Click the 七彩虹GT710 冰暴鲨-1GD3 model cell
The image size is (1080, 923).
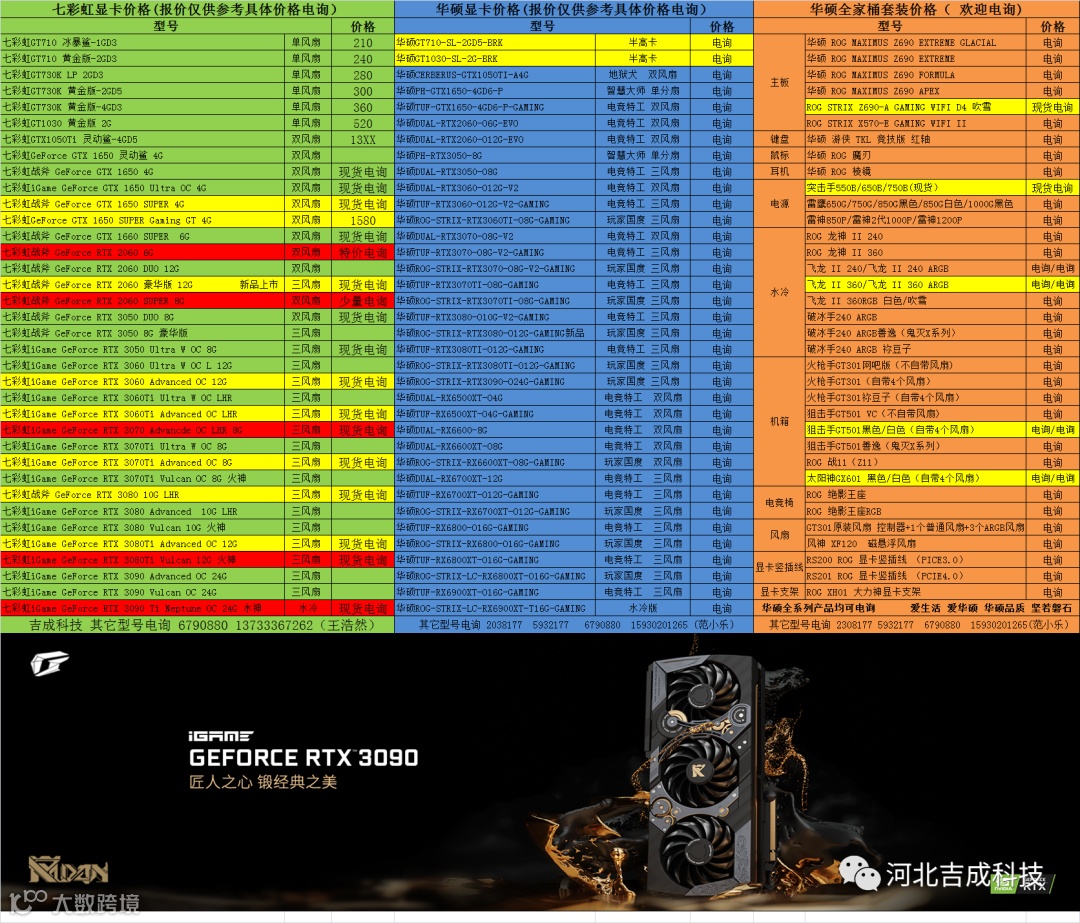[143, 43]
